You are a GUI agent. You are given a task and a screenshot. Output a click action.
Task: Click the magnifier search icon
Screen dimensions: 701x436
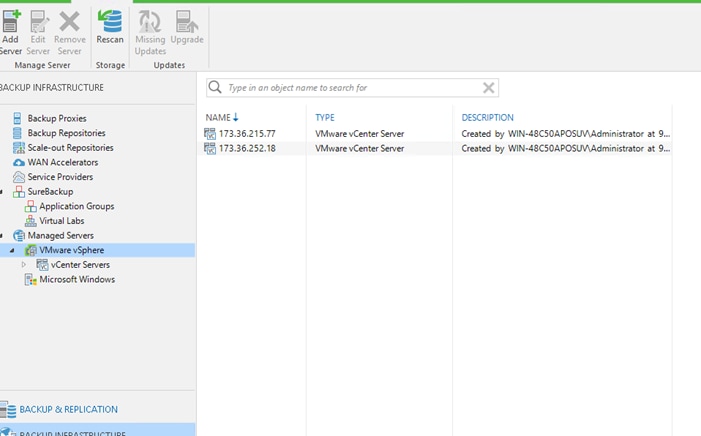215,87
